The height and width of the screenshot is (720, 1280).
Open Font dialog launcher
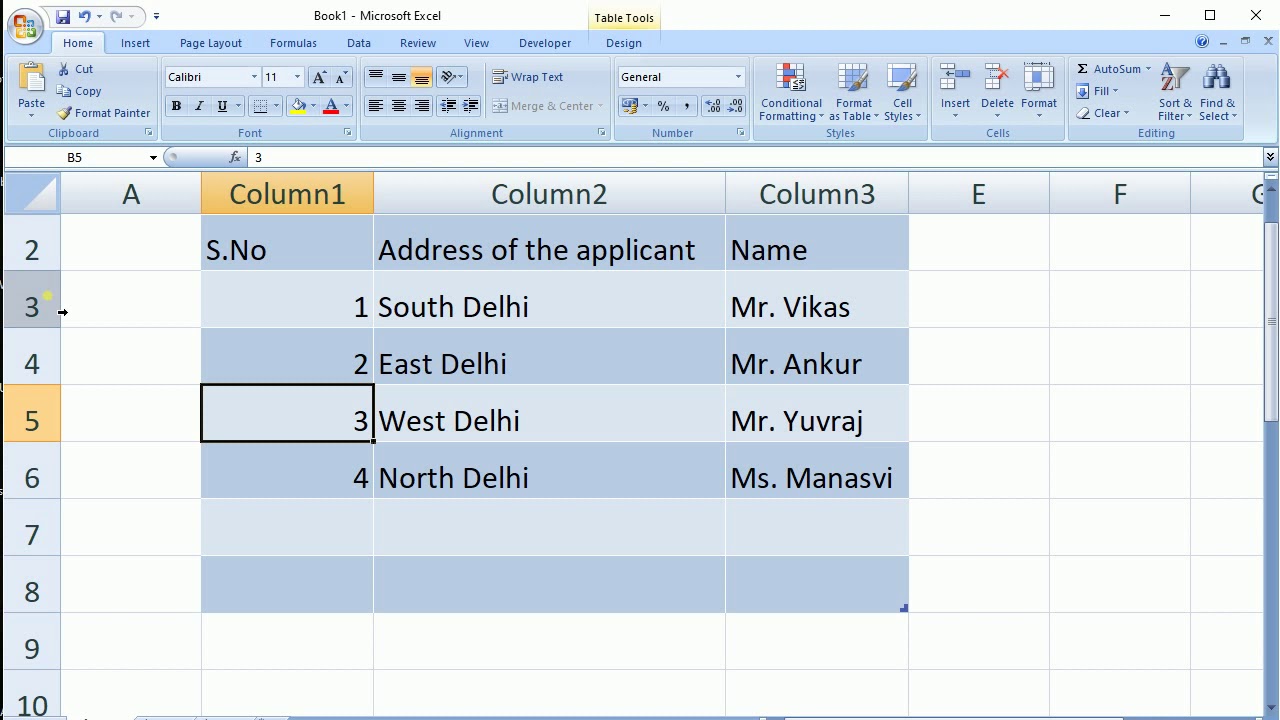(x=348, y=132)
